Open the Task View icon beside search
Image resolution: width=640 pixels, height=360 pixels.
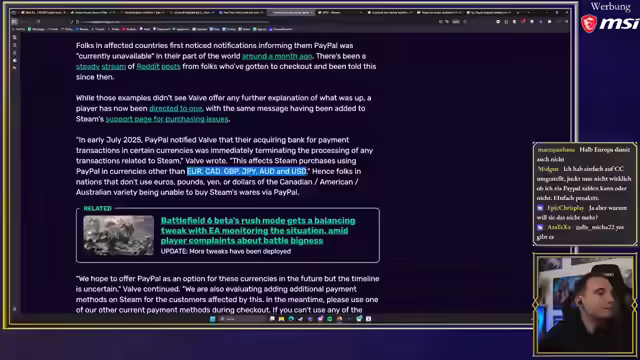click(272, 319)
